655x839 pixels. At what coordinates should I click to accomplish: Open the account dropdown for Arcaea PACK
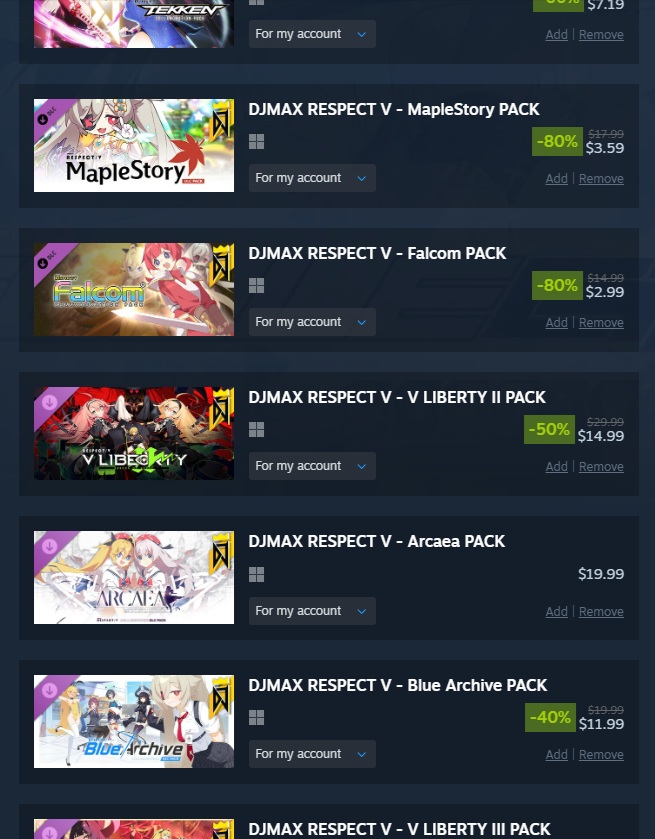312,611
